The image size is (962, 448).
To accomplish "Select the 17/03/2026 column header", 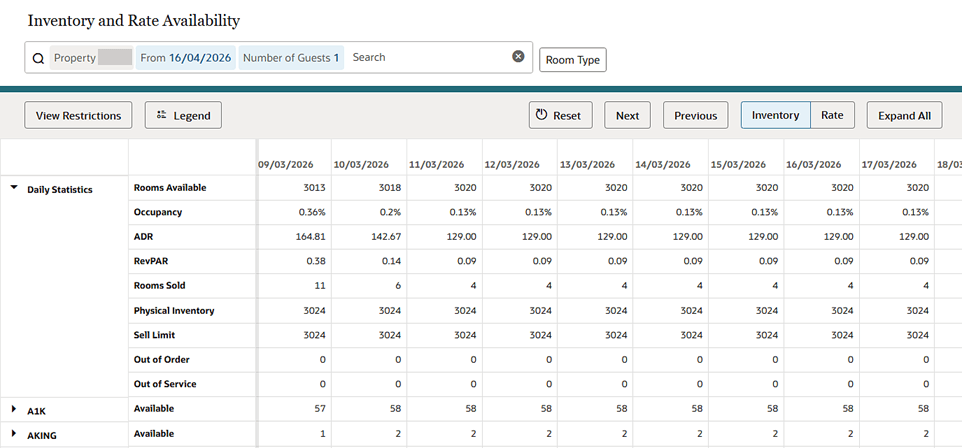I will 890,164.
